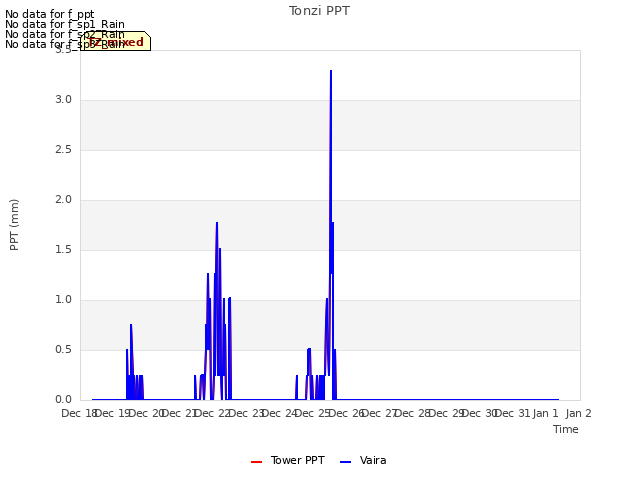Click the red Tower PPT legend swatch

(256, 462)
